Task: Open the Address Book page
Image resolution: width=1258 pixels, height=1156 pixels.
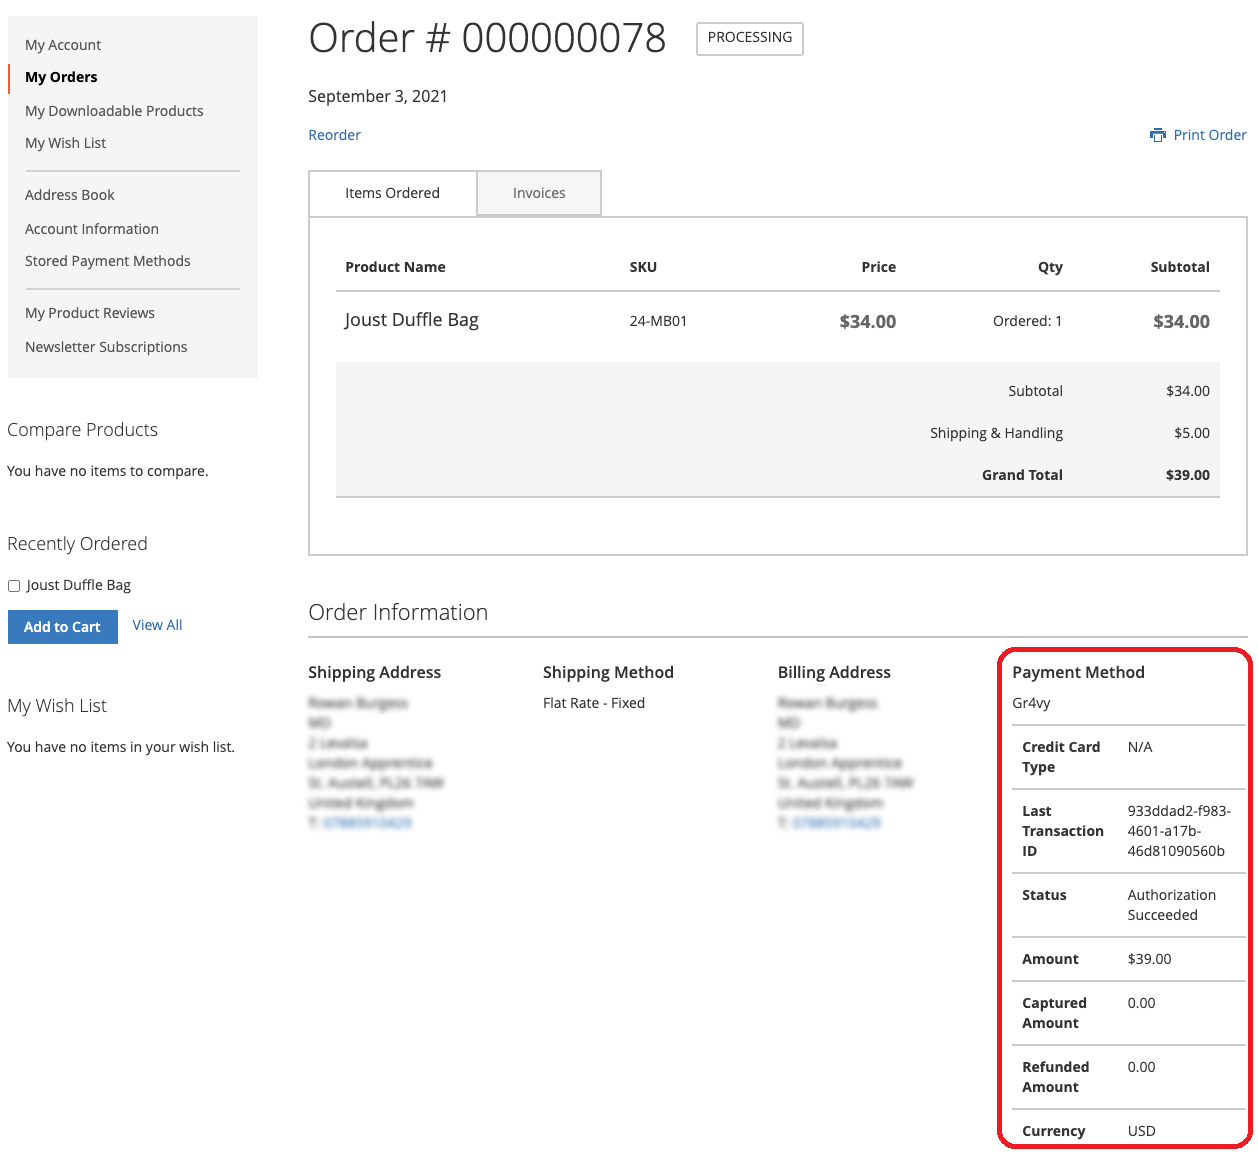Action: [x=69, y=194]
